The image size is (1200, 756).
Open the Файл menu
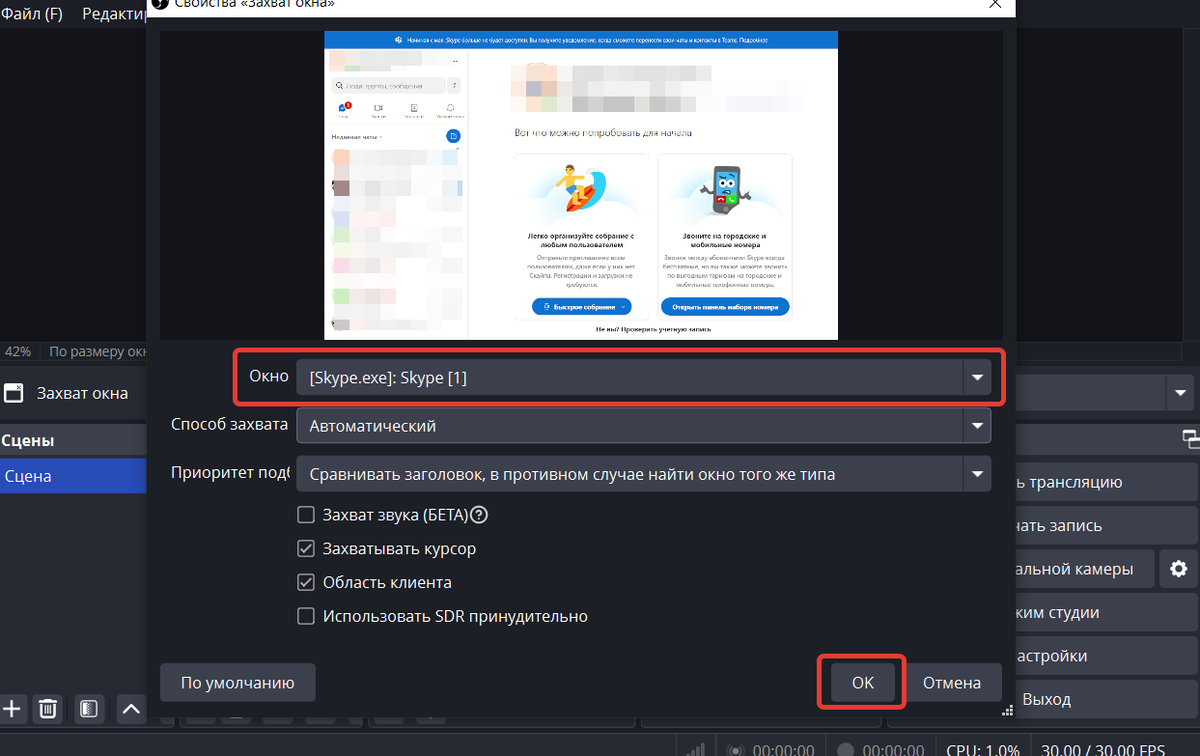32,14
